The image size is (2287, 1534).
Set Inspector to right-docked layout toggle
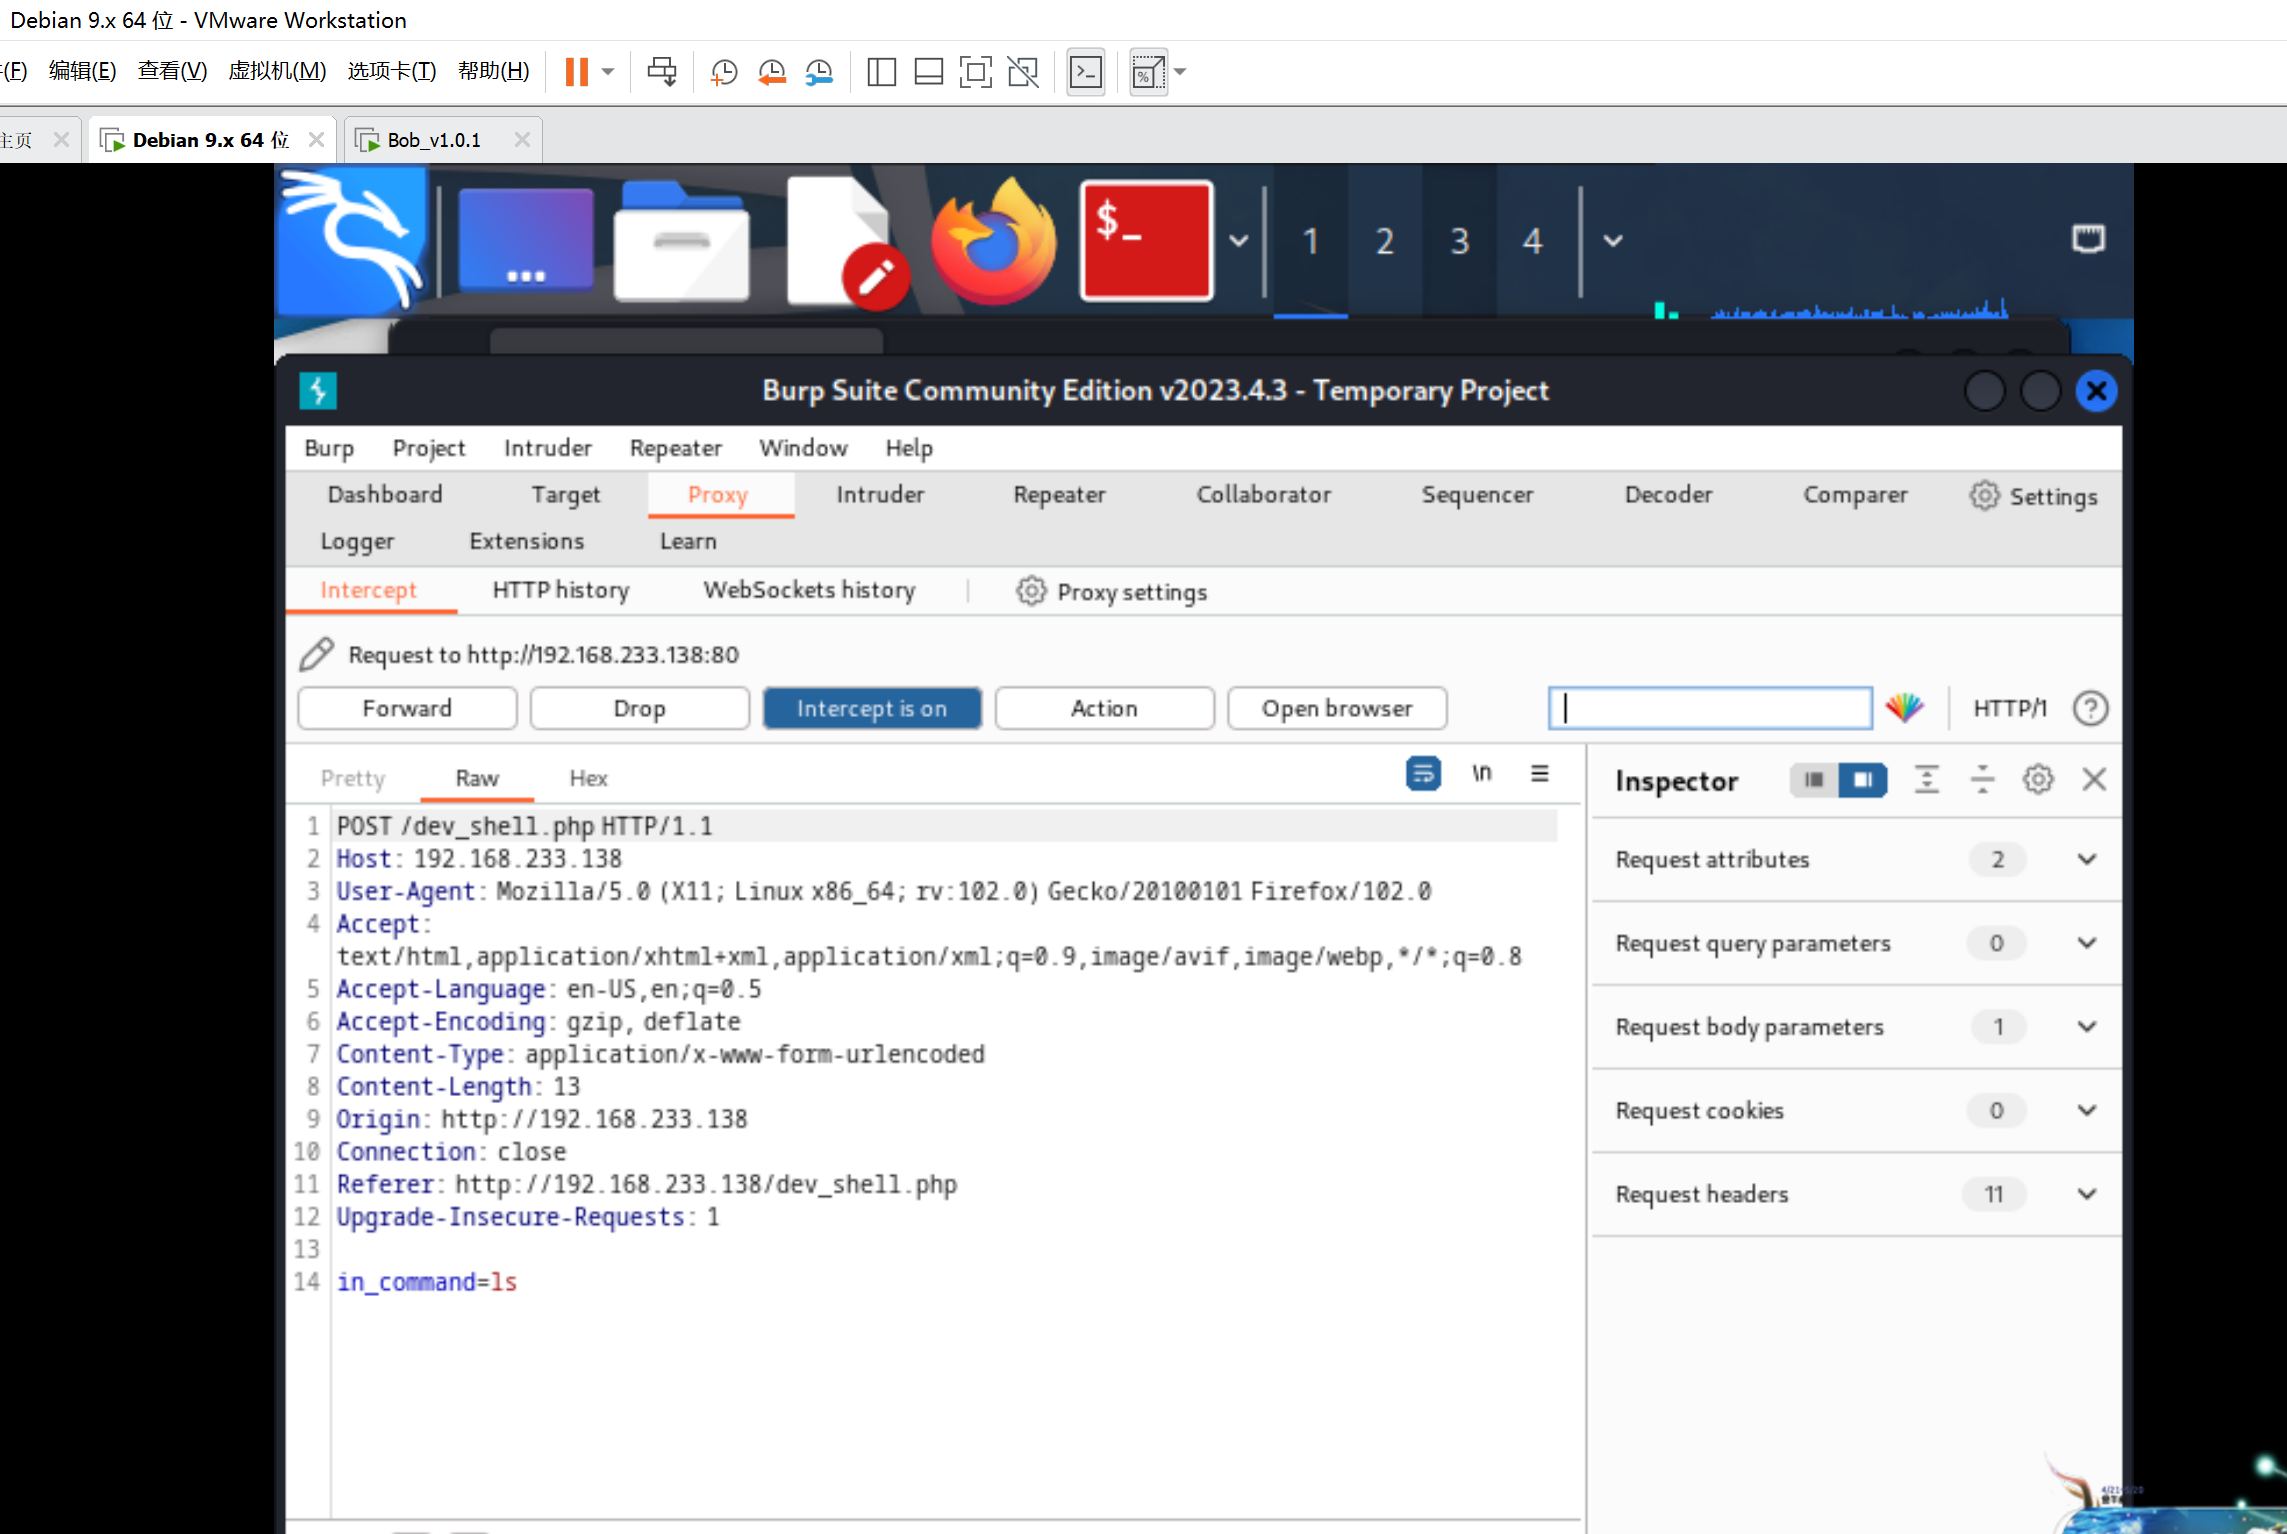tap(1862, 779)
